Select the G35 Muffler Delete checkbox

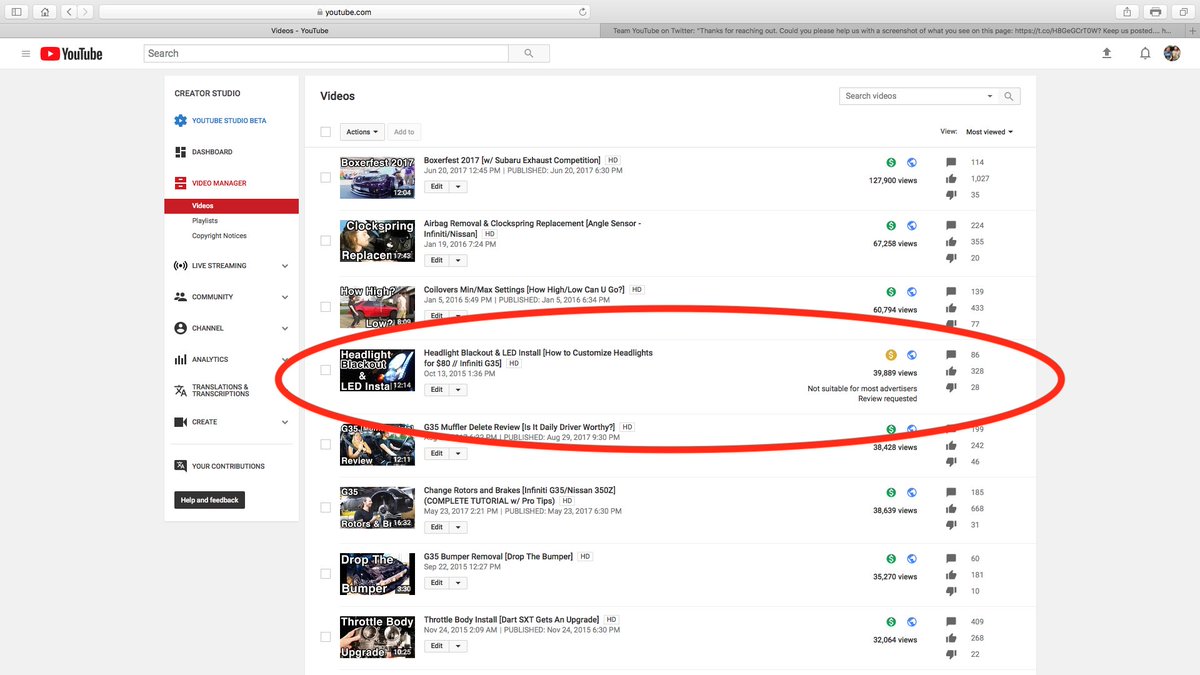[x=325, y=444]
